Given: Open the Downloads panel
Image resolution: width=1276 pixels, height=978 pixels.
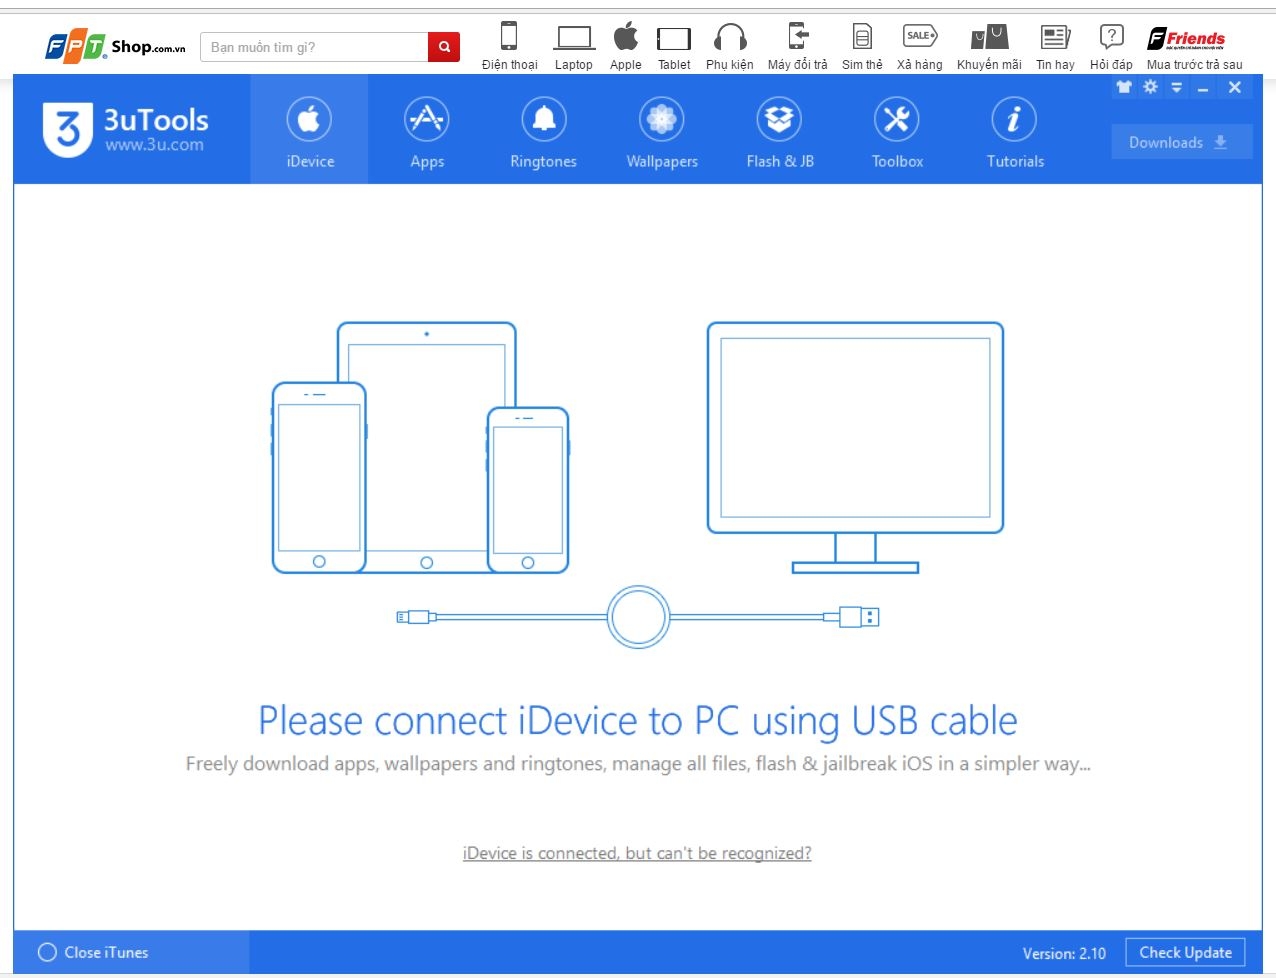Looking at the screenshot, I should (1180, 142).
